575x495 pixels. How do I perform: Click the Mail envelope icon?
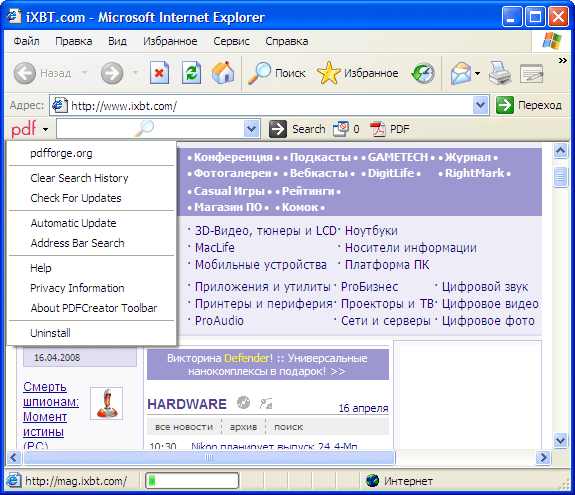click(x=461, y=73)
